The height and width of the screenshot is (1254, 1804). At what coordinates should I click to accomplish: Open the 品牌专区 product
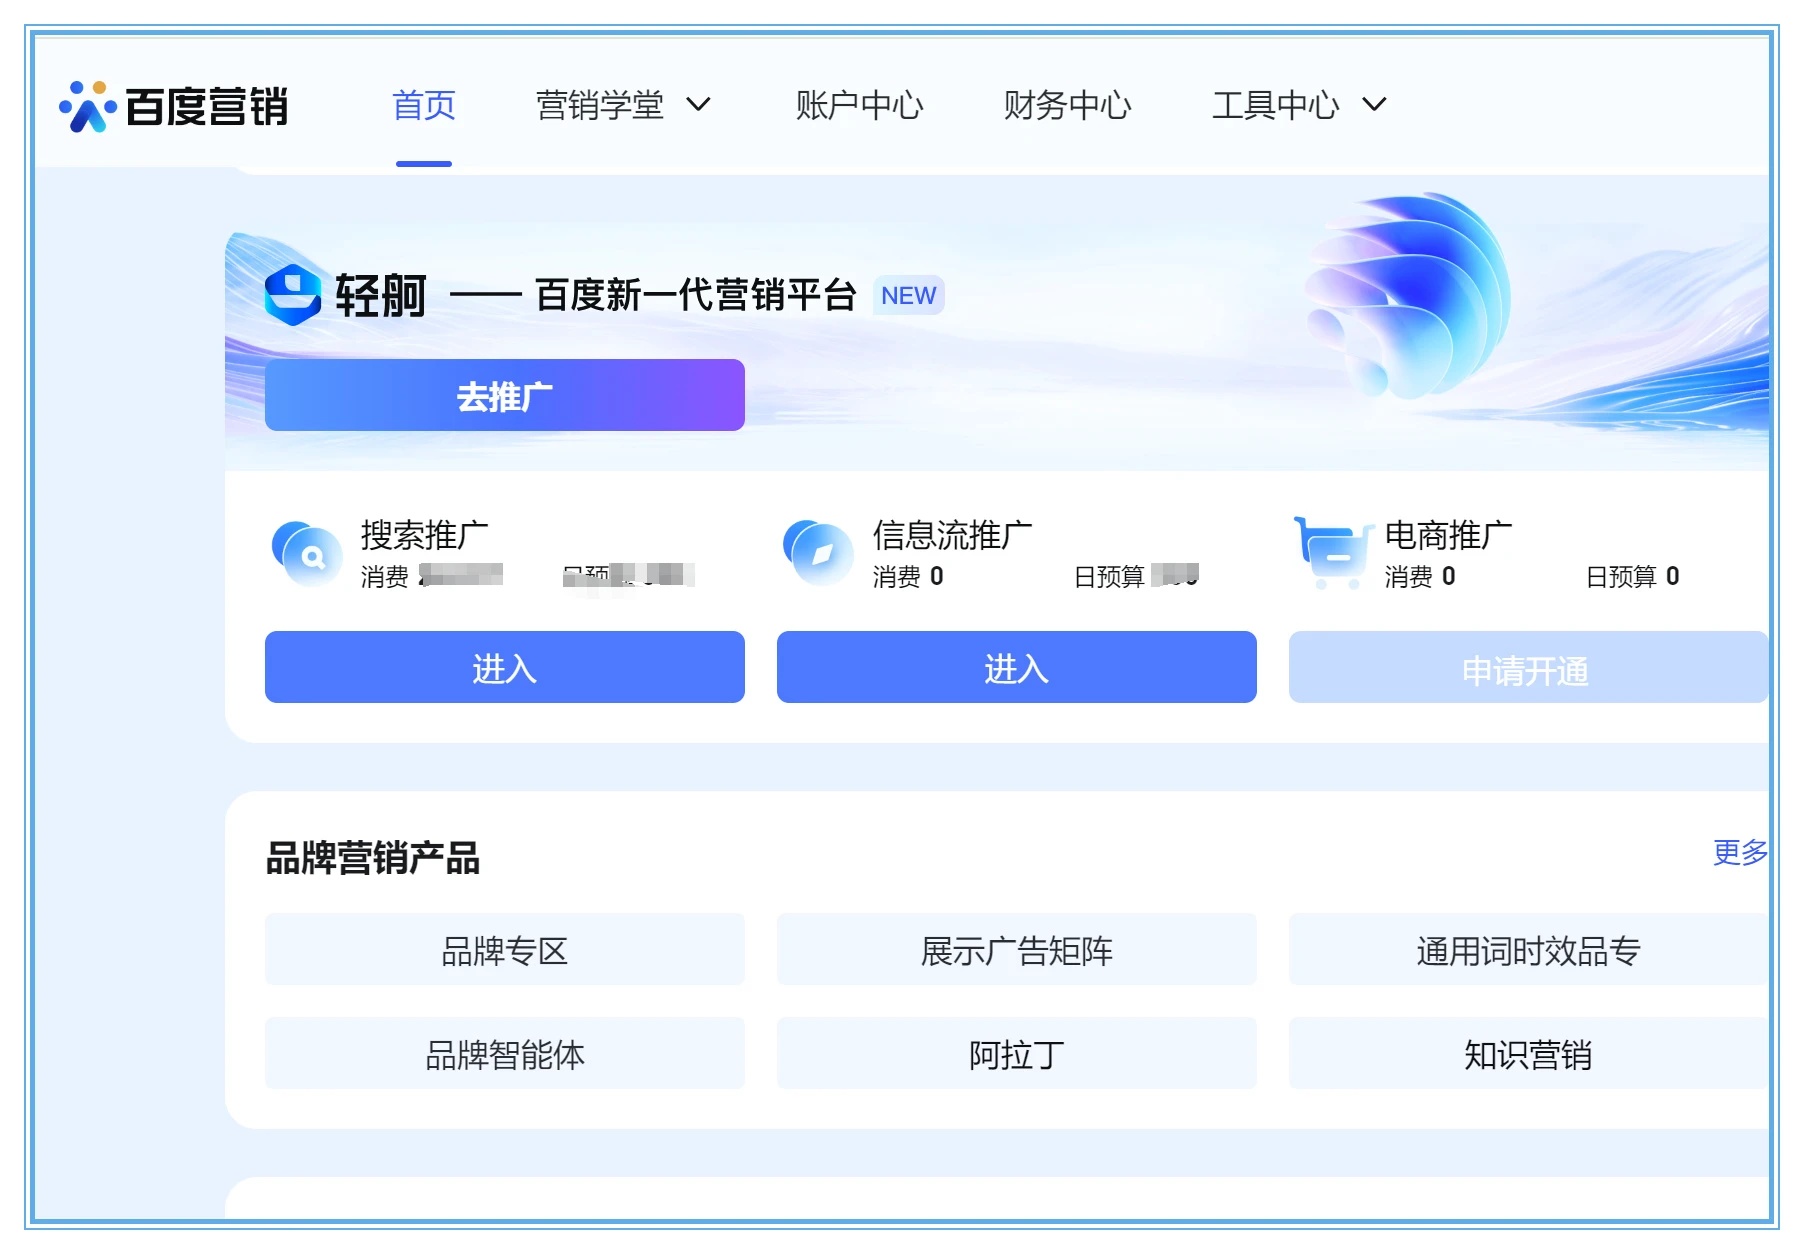pos(505,949)
